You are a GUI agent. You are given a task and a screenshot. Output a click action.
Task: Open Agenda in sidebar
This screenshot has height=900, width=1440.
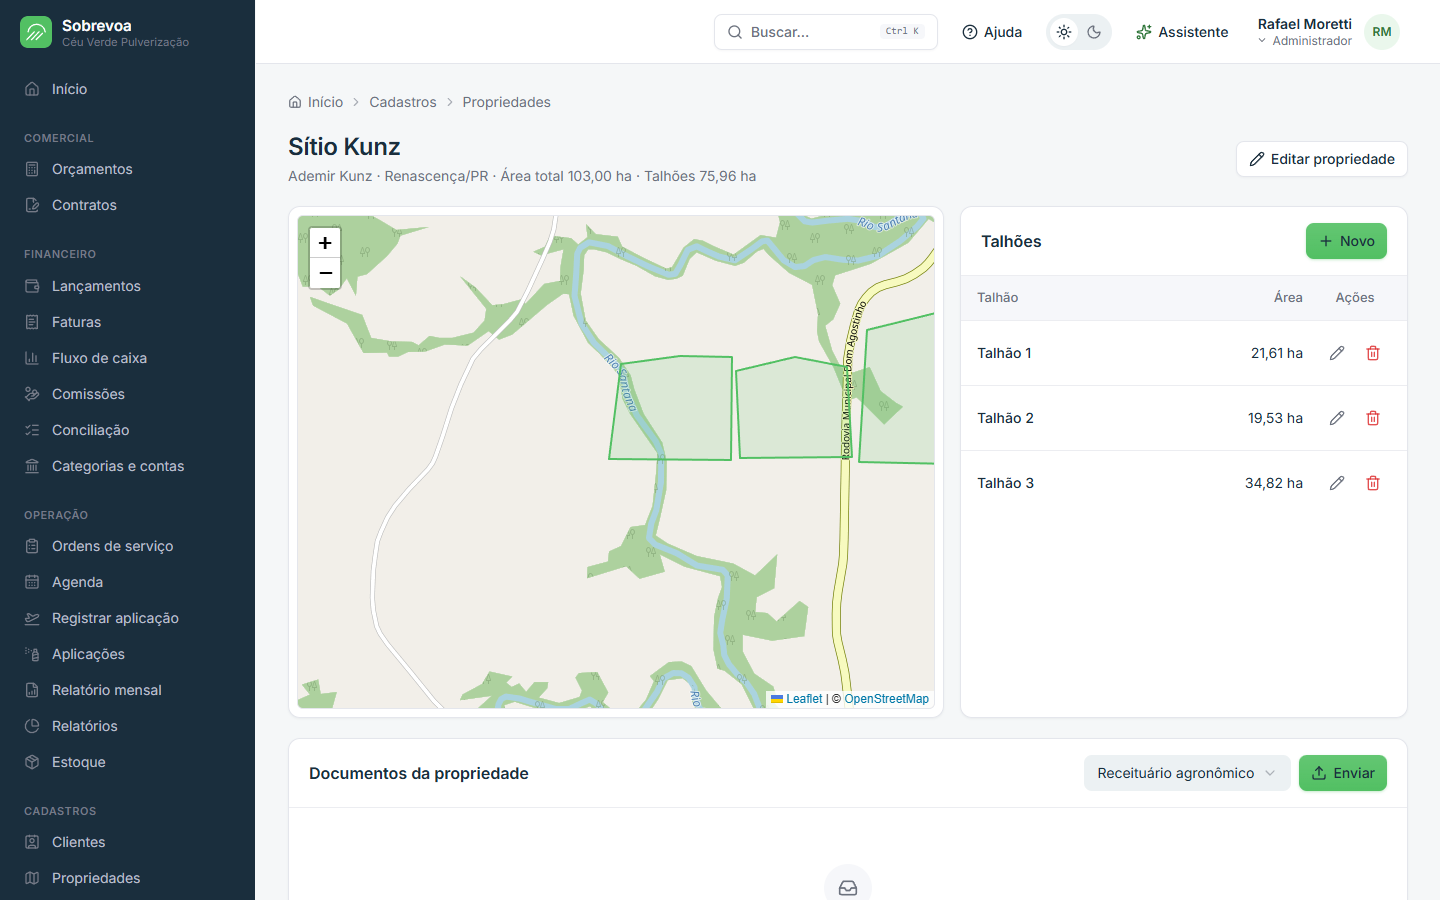[127, 582]
